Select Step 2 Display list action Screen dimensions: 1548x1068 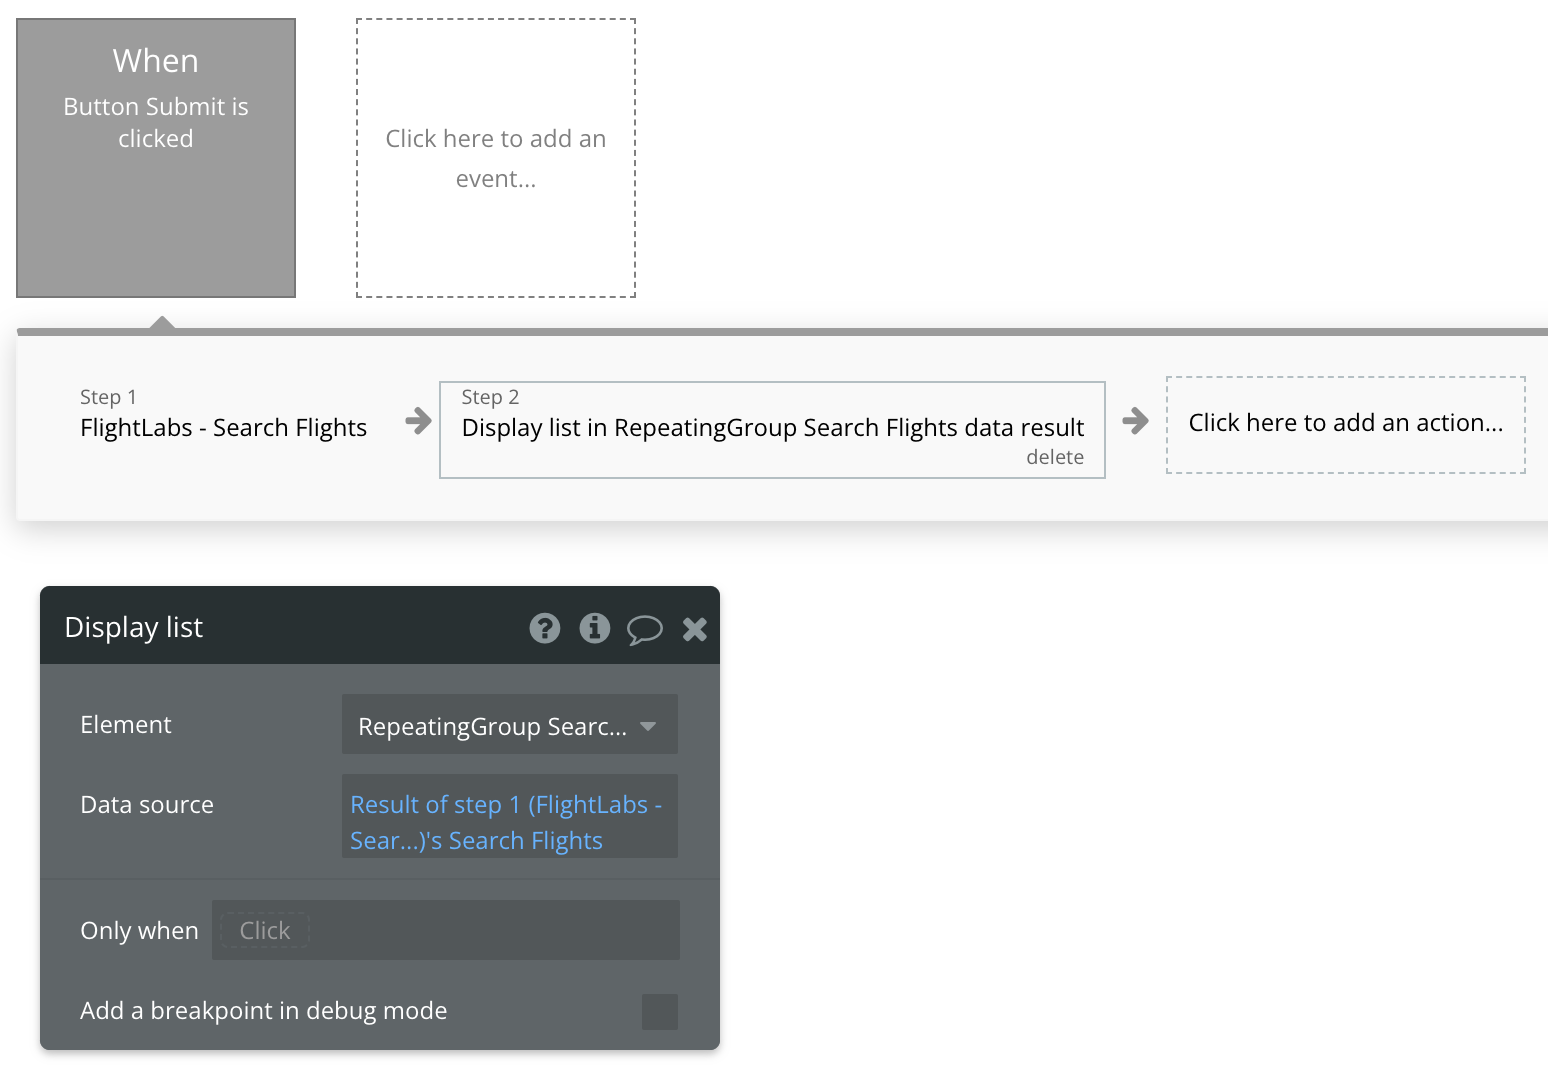click(772, 430)
